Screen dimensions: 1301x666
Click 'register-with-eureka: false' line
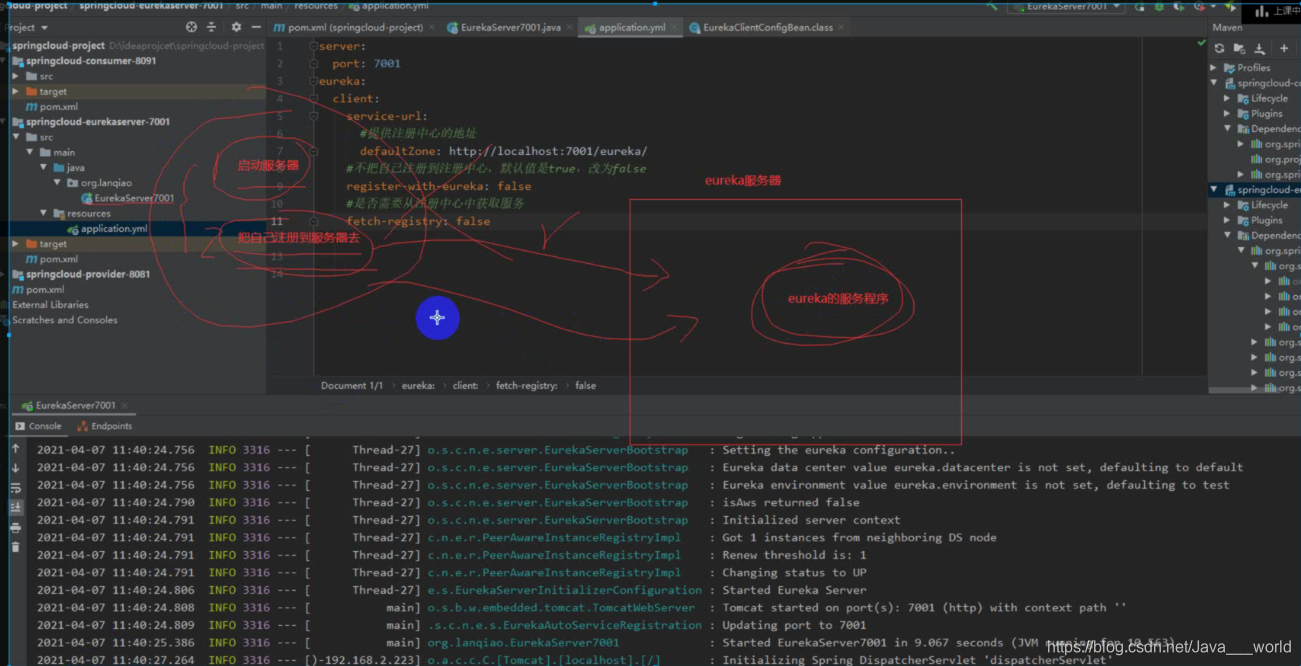click(439, 186)
